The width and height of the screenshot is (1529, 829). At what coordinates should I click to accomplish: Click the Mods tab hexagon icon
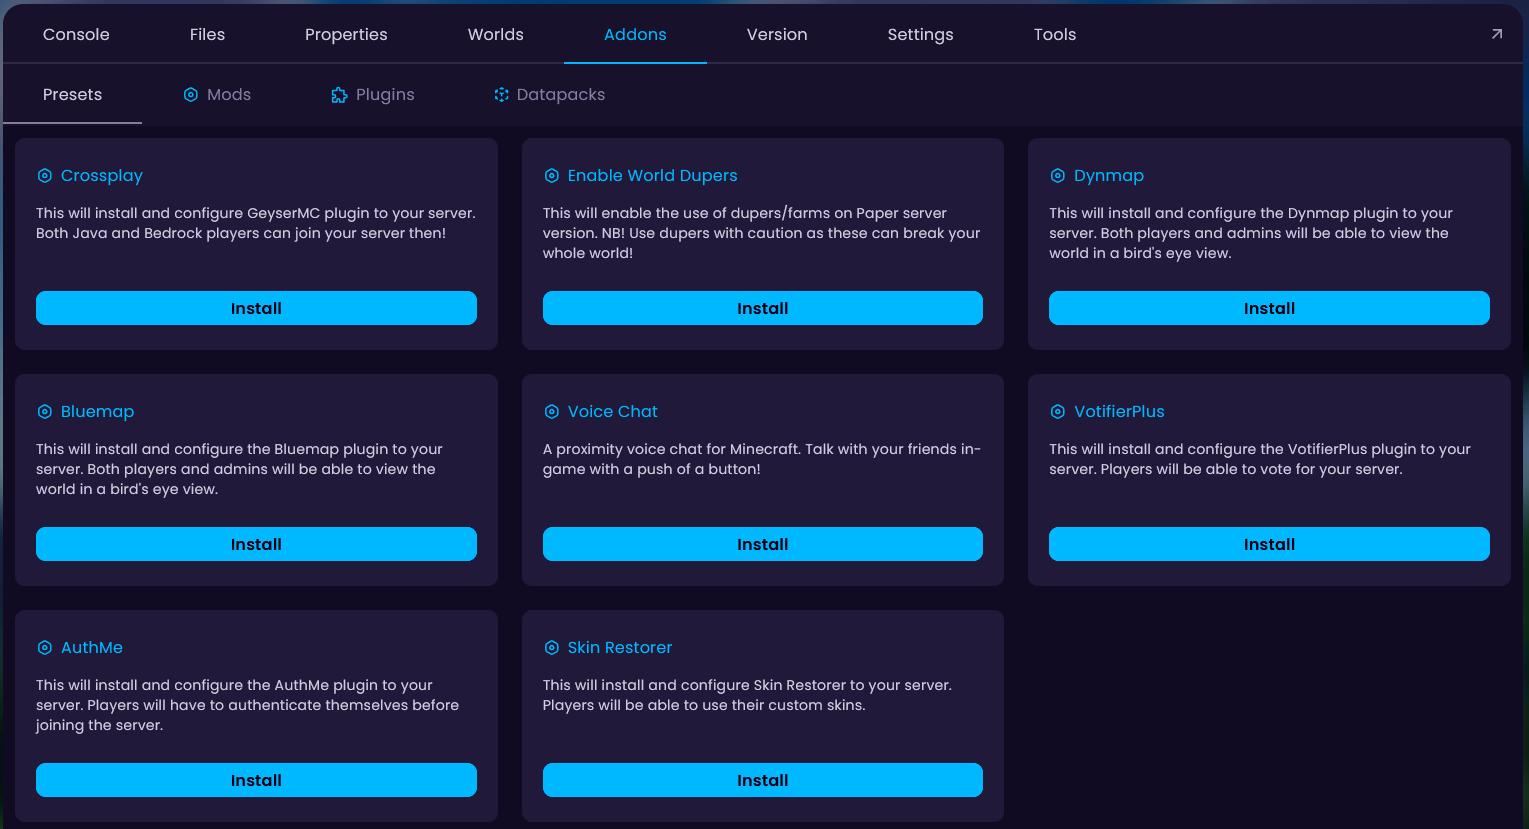[191, 94]
